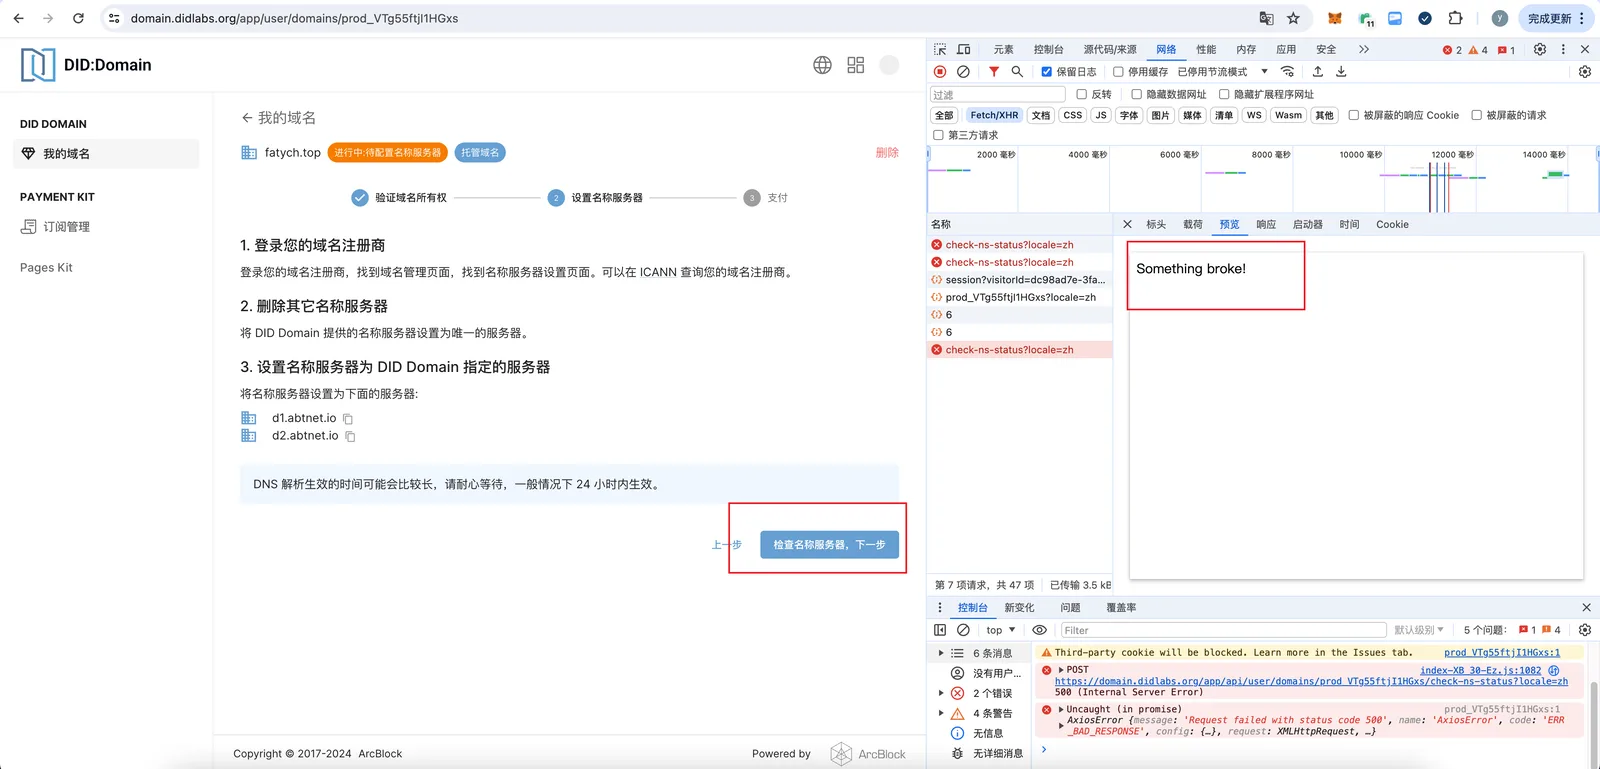Click the red network filter funnel icon
Viewport: 1600px width, 769px height.
[994, 72]
